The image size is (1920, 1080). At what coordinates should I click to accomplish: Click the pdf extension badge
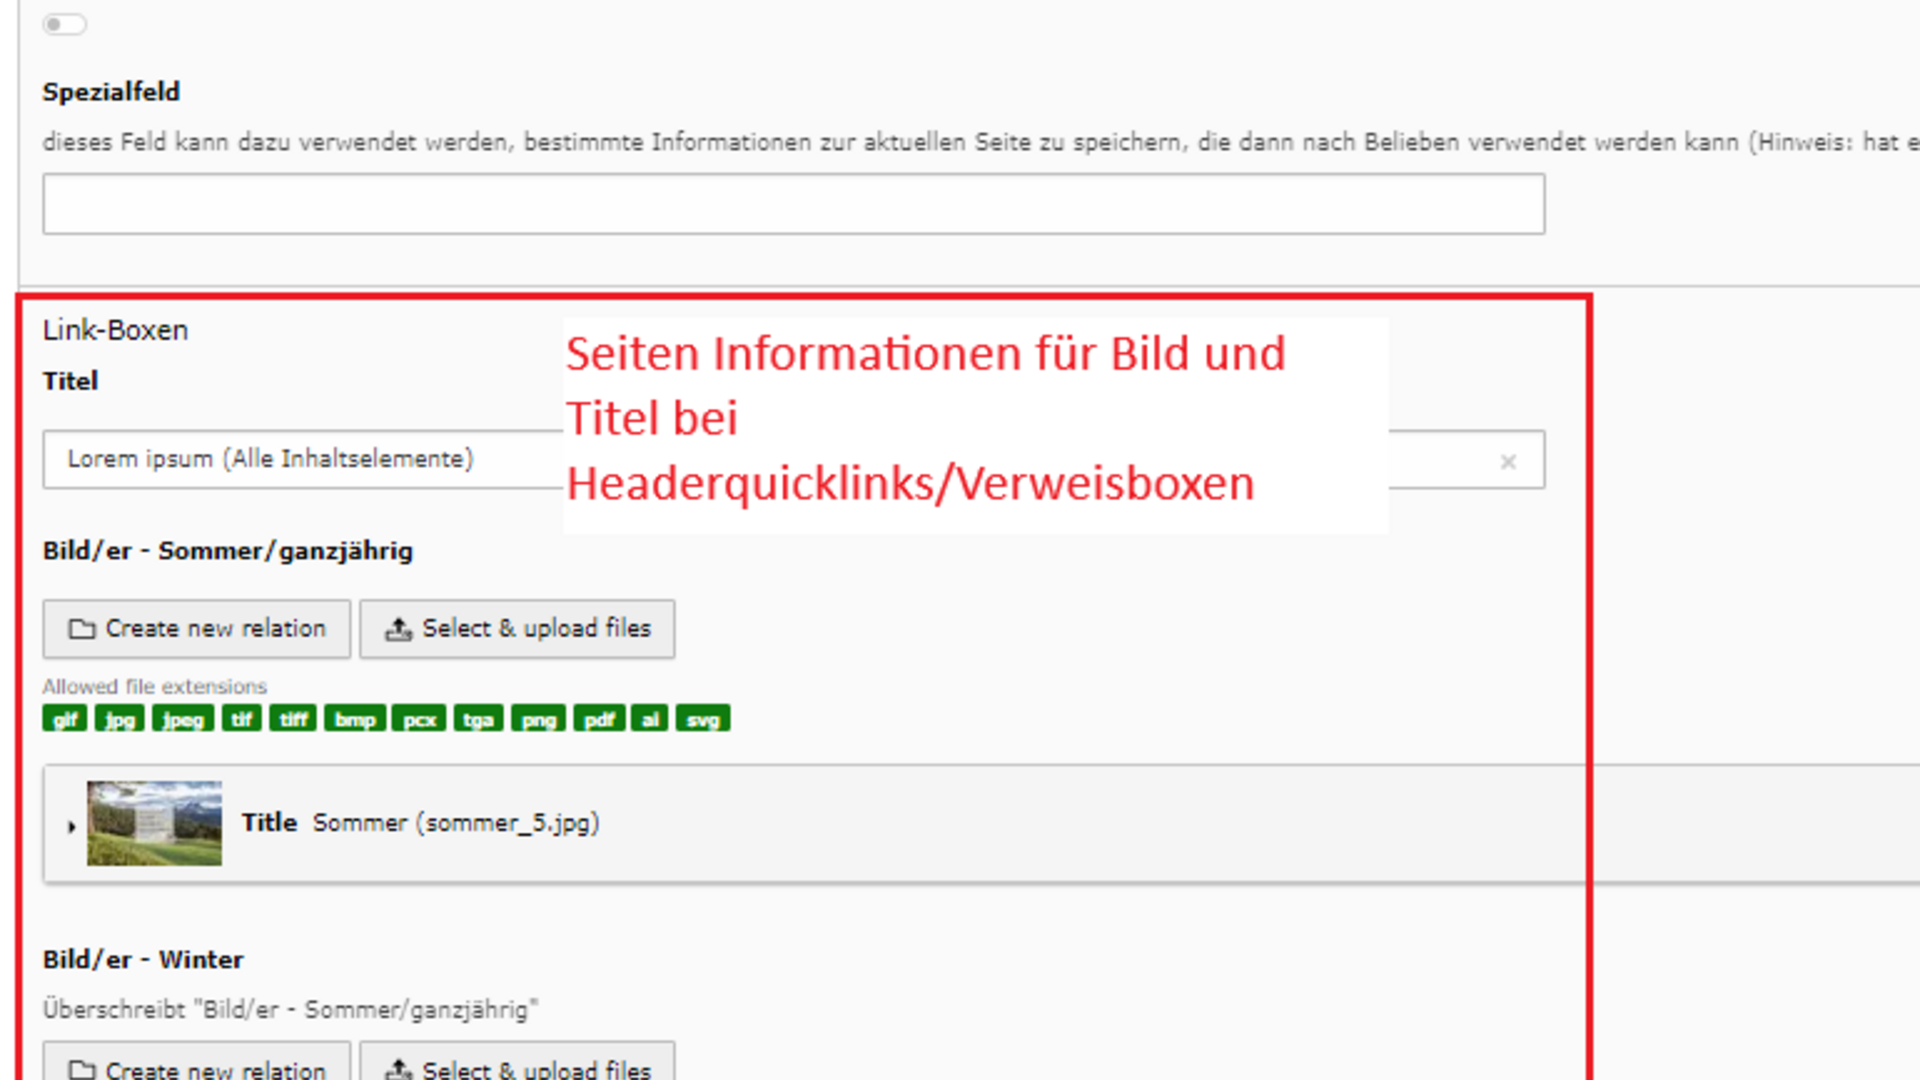[x=599, y=719]
